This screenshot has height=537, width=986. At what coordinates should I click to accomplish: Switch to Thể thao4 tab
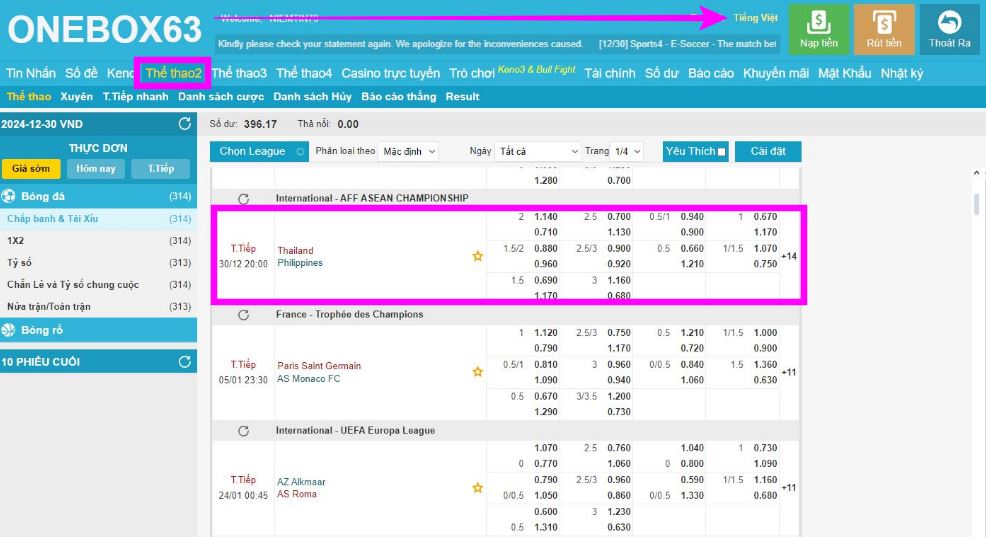pos(304,73)
